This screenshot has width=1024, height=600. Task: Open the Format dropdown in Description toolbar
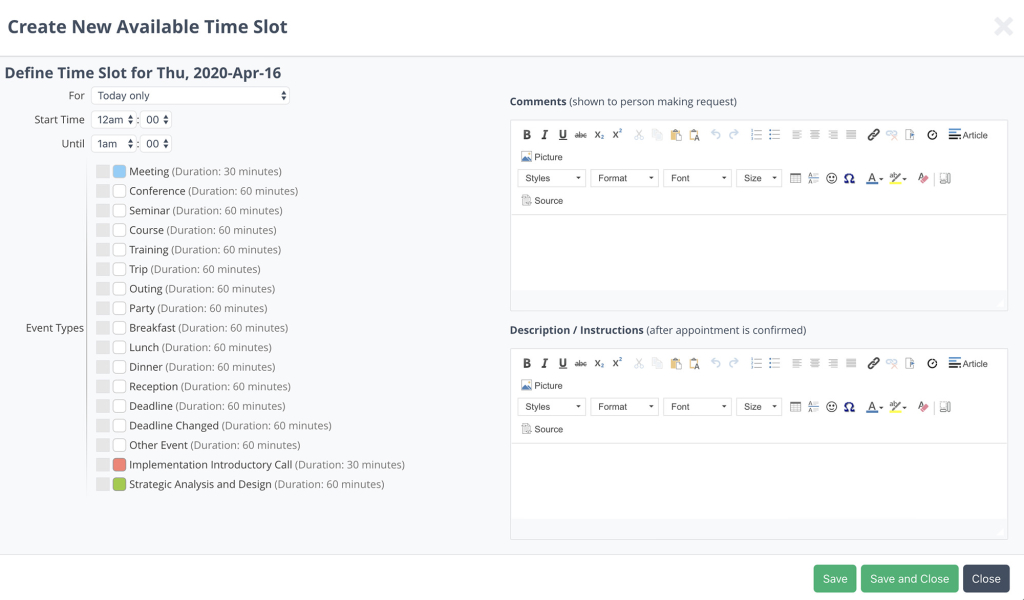(624, 406)
